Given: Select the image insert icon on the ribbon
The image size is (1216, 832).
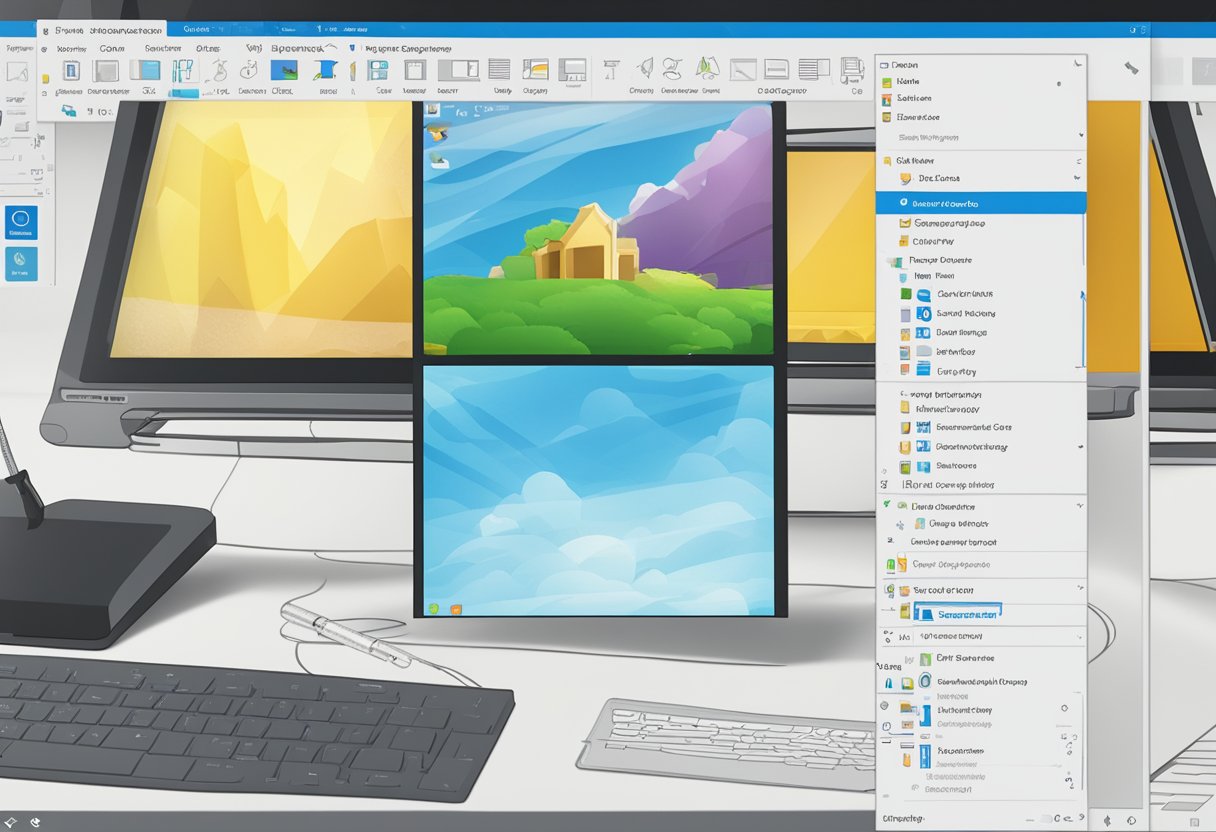Looking at the screenshot, I should [x=283, y=71].
